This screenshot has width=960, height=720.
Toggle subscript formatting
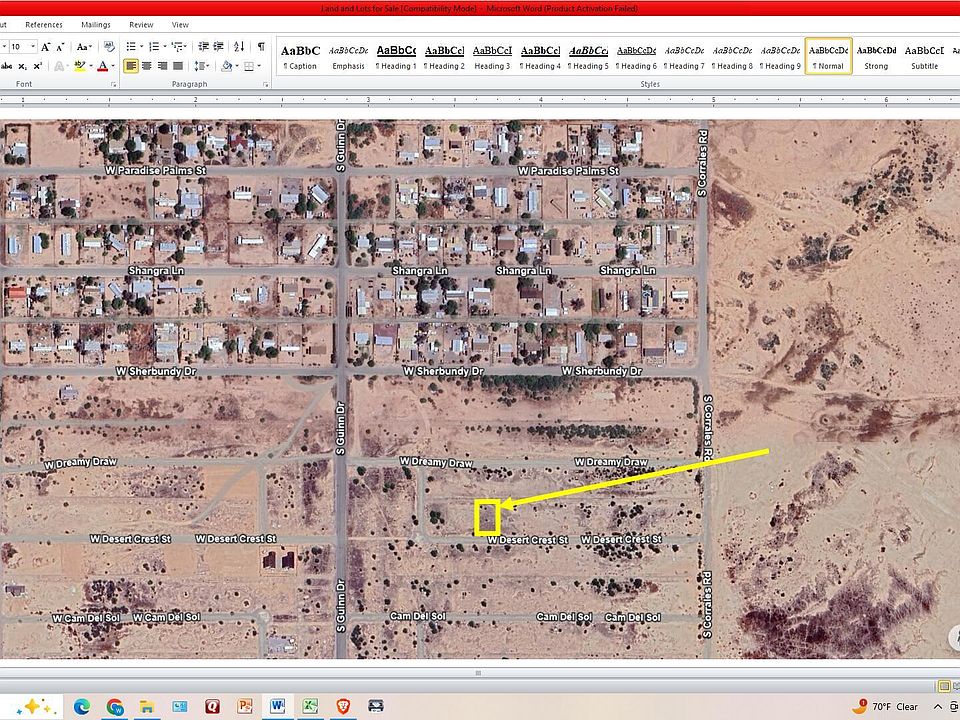23,66
